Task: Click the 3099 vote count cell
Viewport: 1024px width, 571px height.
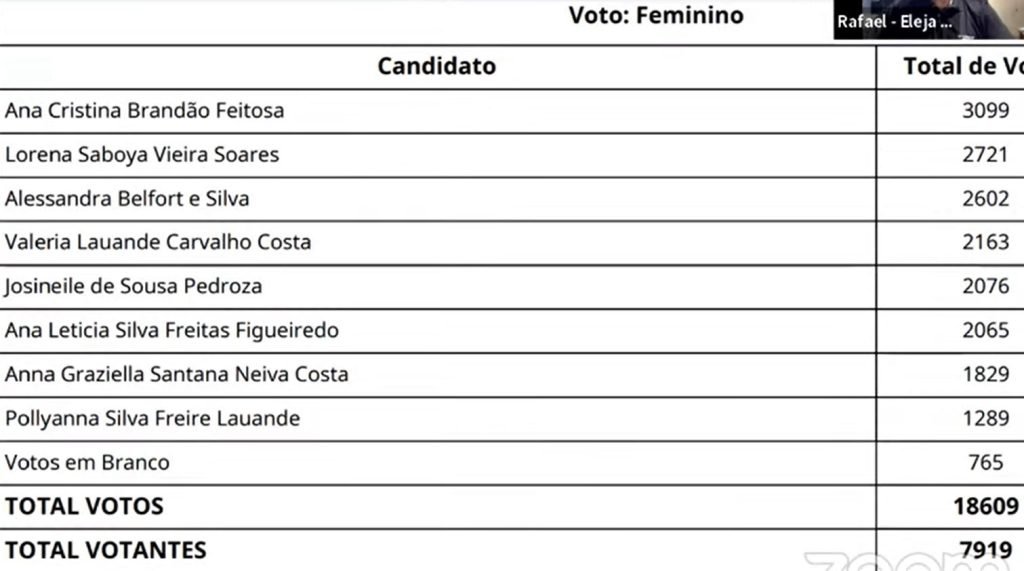Action: [x=985, y=111]
